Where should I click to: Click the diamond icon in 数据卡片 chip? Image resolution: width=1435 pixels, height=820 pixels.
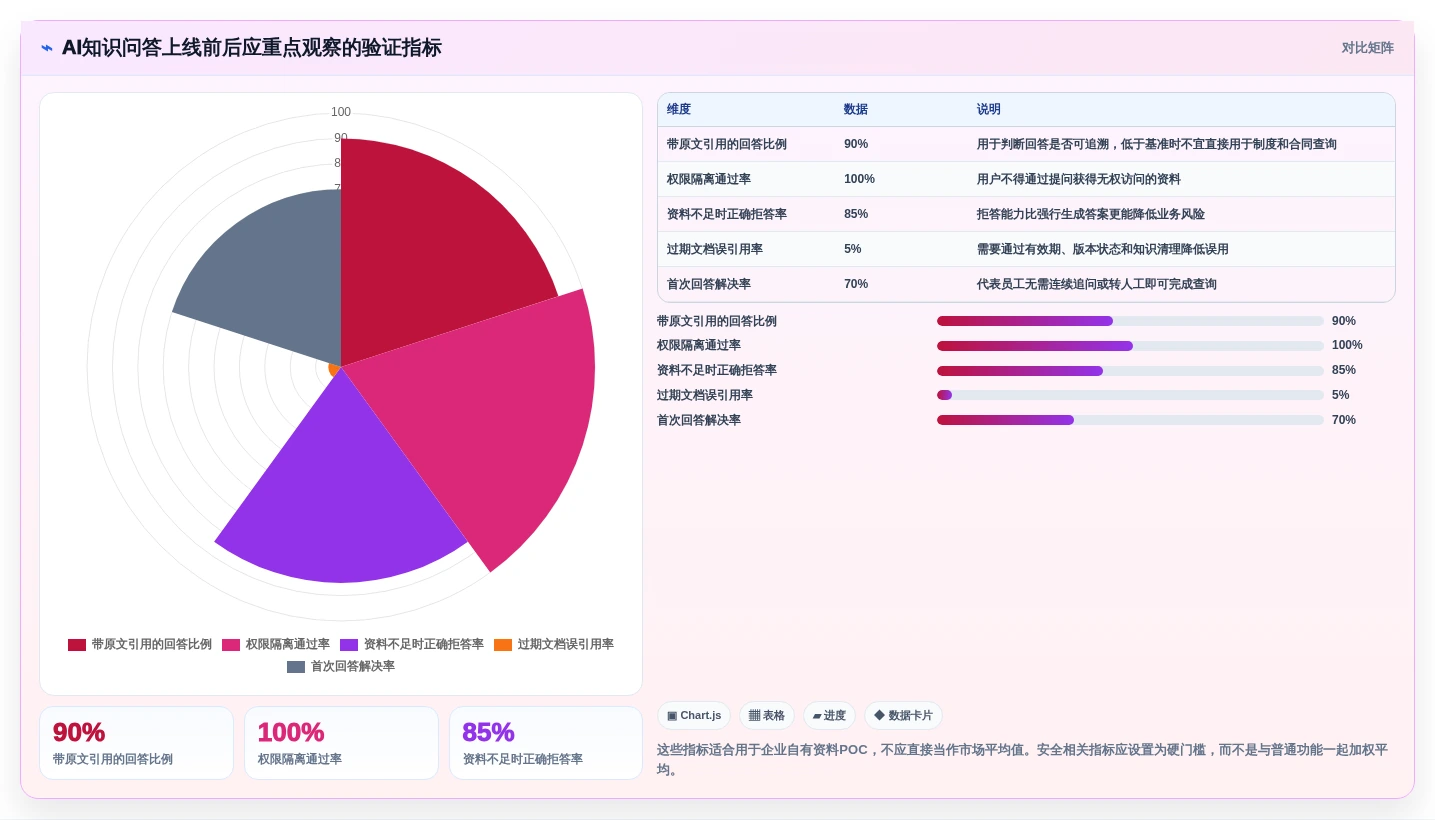[x=879, y=716]
